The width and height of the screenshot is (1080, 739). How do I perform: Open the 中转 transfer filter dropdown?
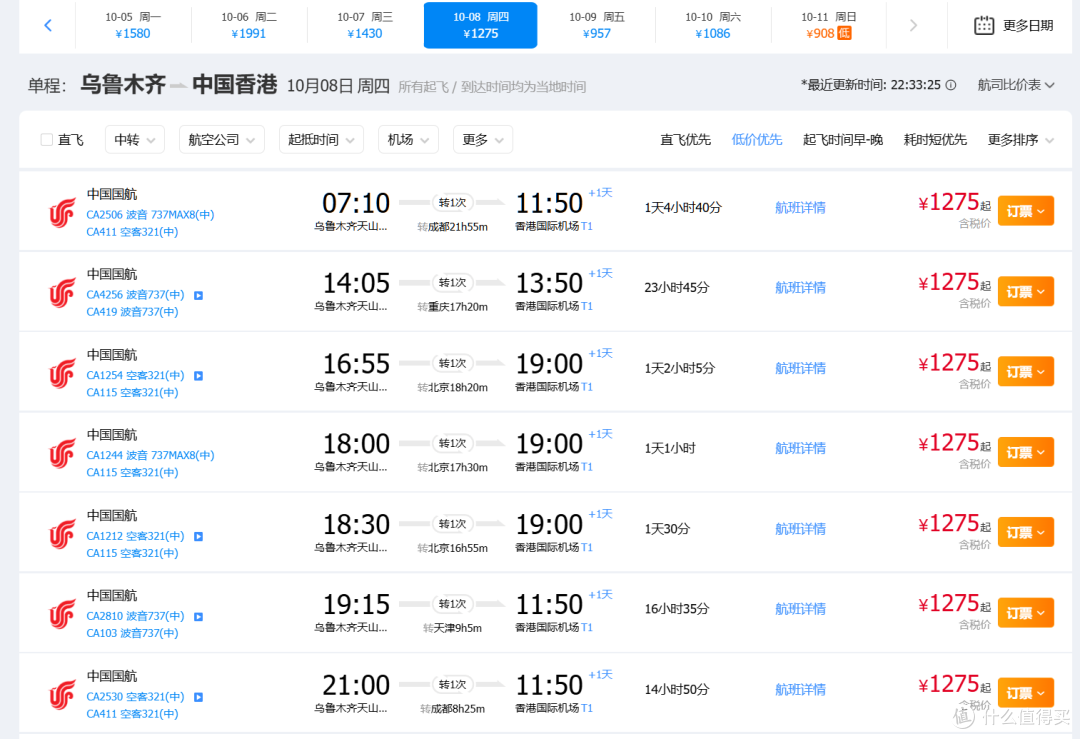tap(135, 140)
